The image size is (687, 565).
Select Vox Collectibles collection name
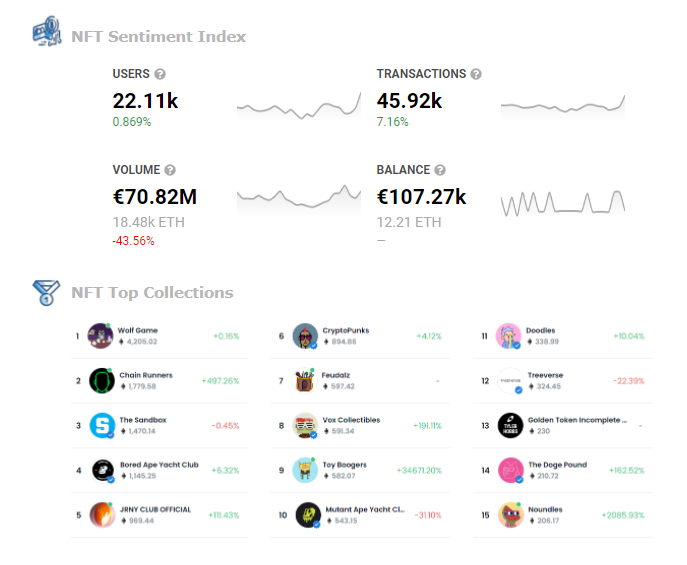pos(351,420)
